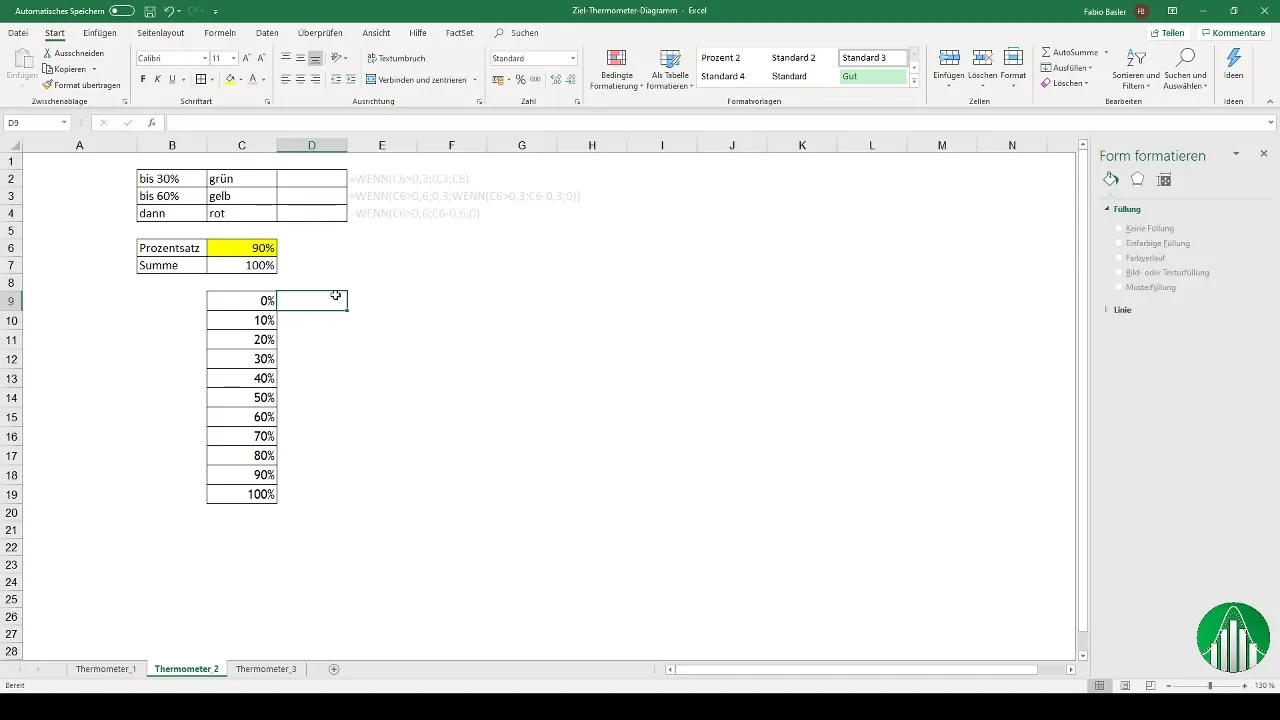Open Effects pentagon tab in pane
This screenshot has height=720, width=1280.
[1137, 180]
